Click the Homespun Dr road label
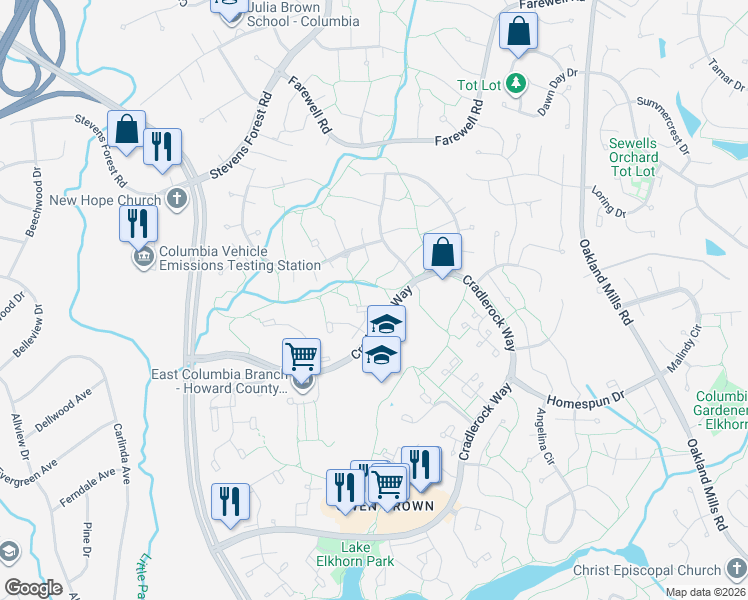The height and width of the screenshot is (600, 748). (585, 400)
